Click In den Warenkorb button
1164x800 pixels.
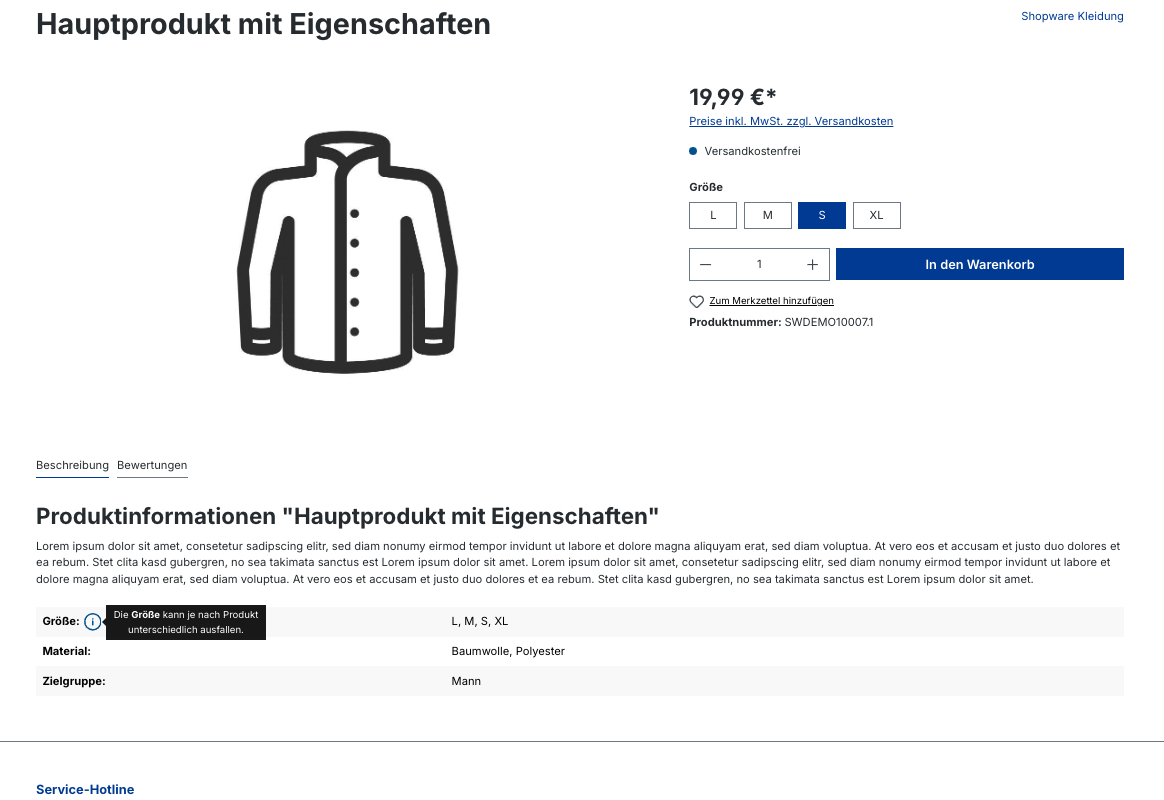980,264
